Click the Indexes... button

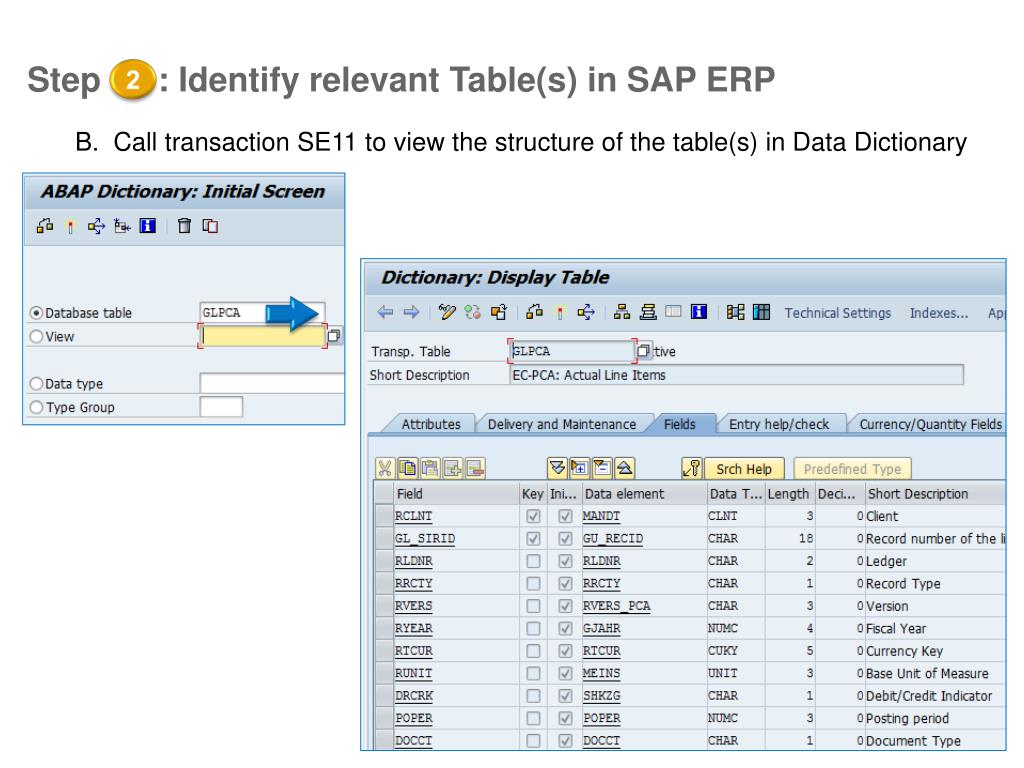(x=939, y=313)
